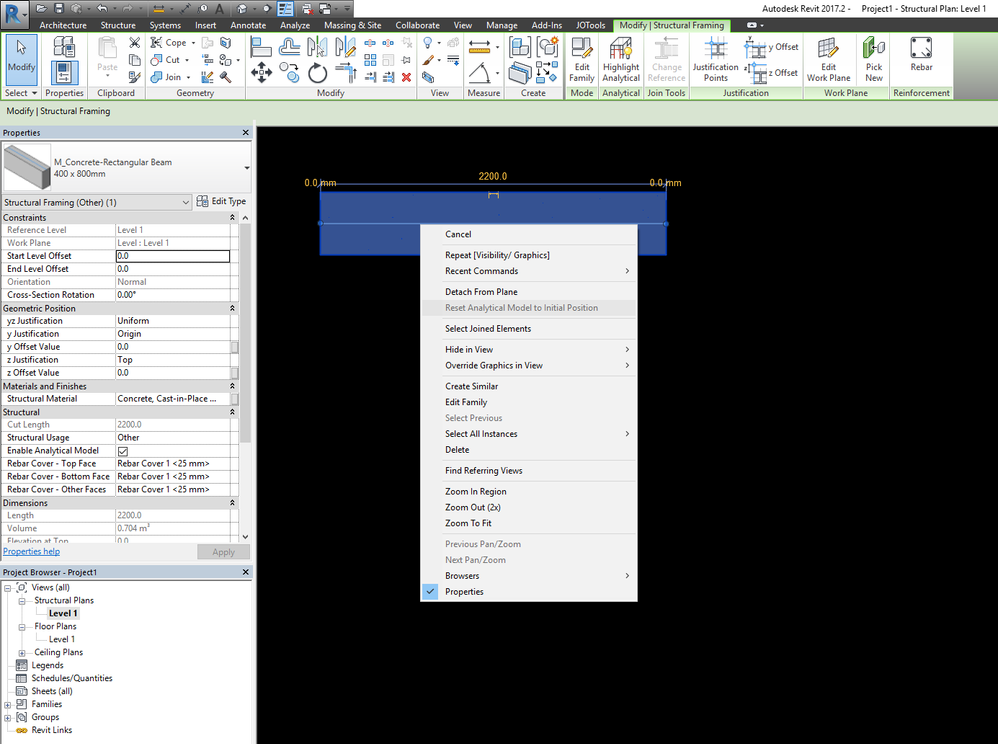Collapse the Constraints property group
The width and height of the screenshot is (998, 744).
point(232,218)
